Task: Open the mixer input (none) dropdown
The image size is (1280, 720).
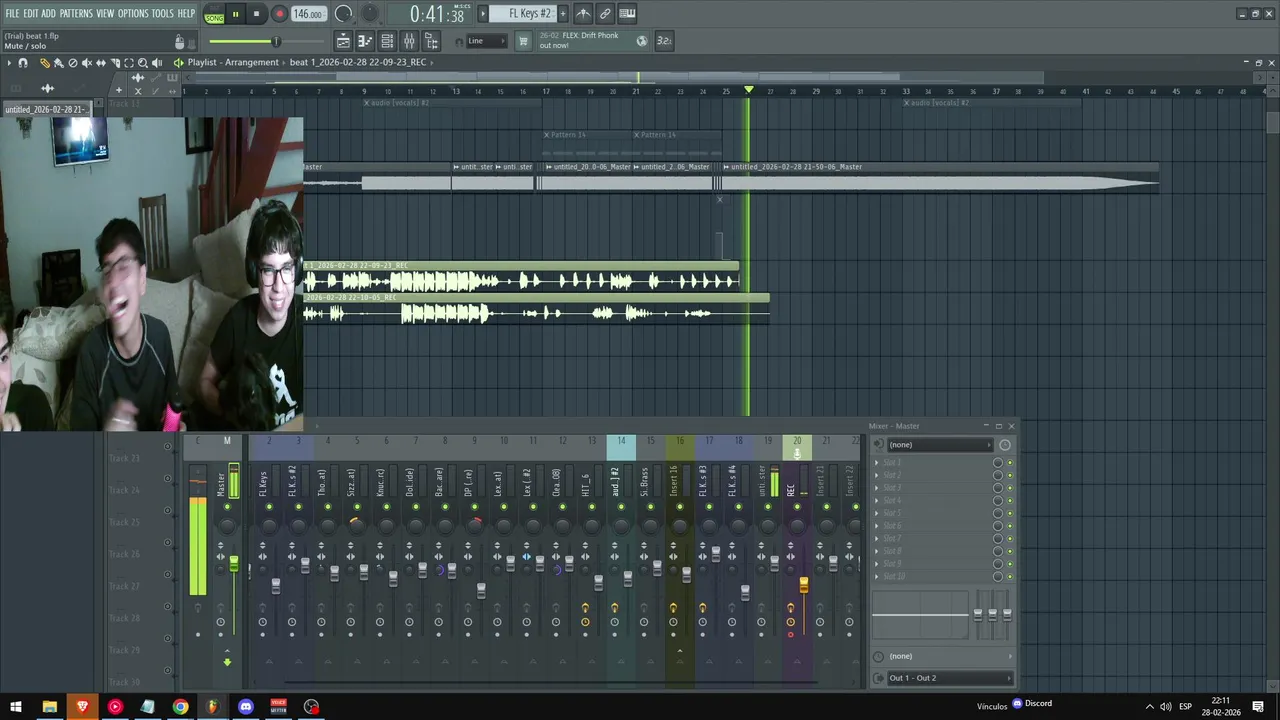Action: coord(941,445)
